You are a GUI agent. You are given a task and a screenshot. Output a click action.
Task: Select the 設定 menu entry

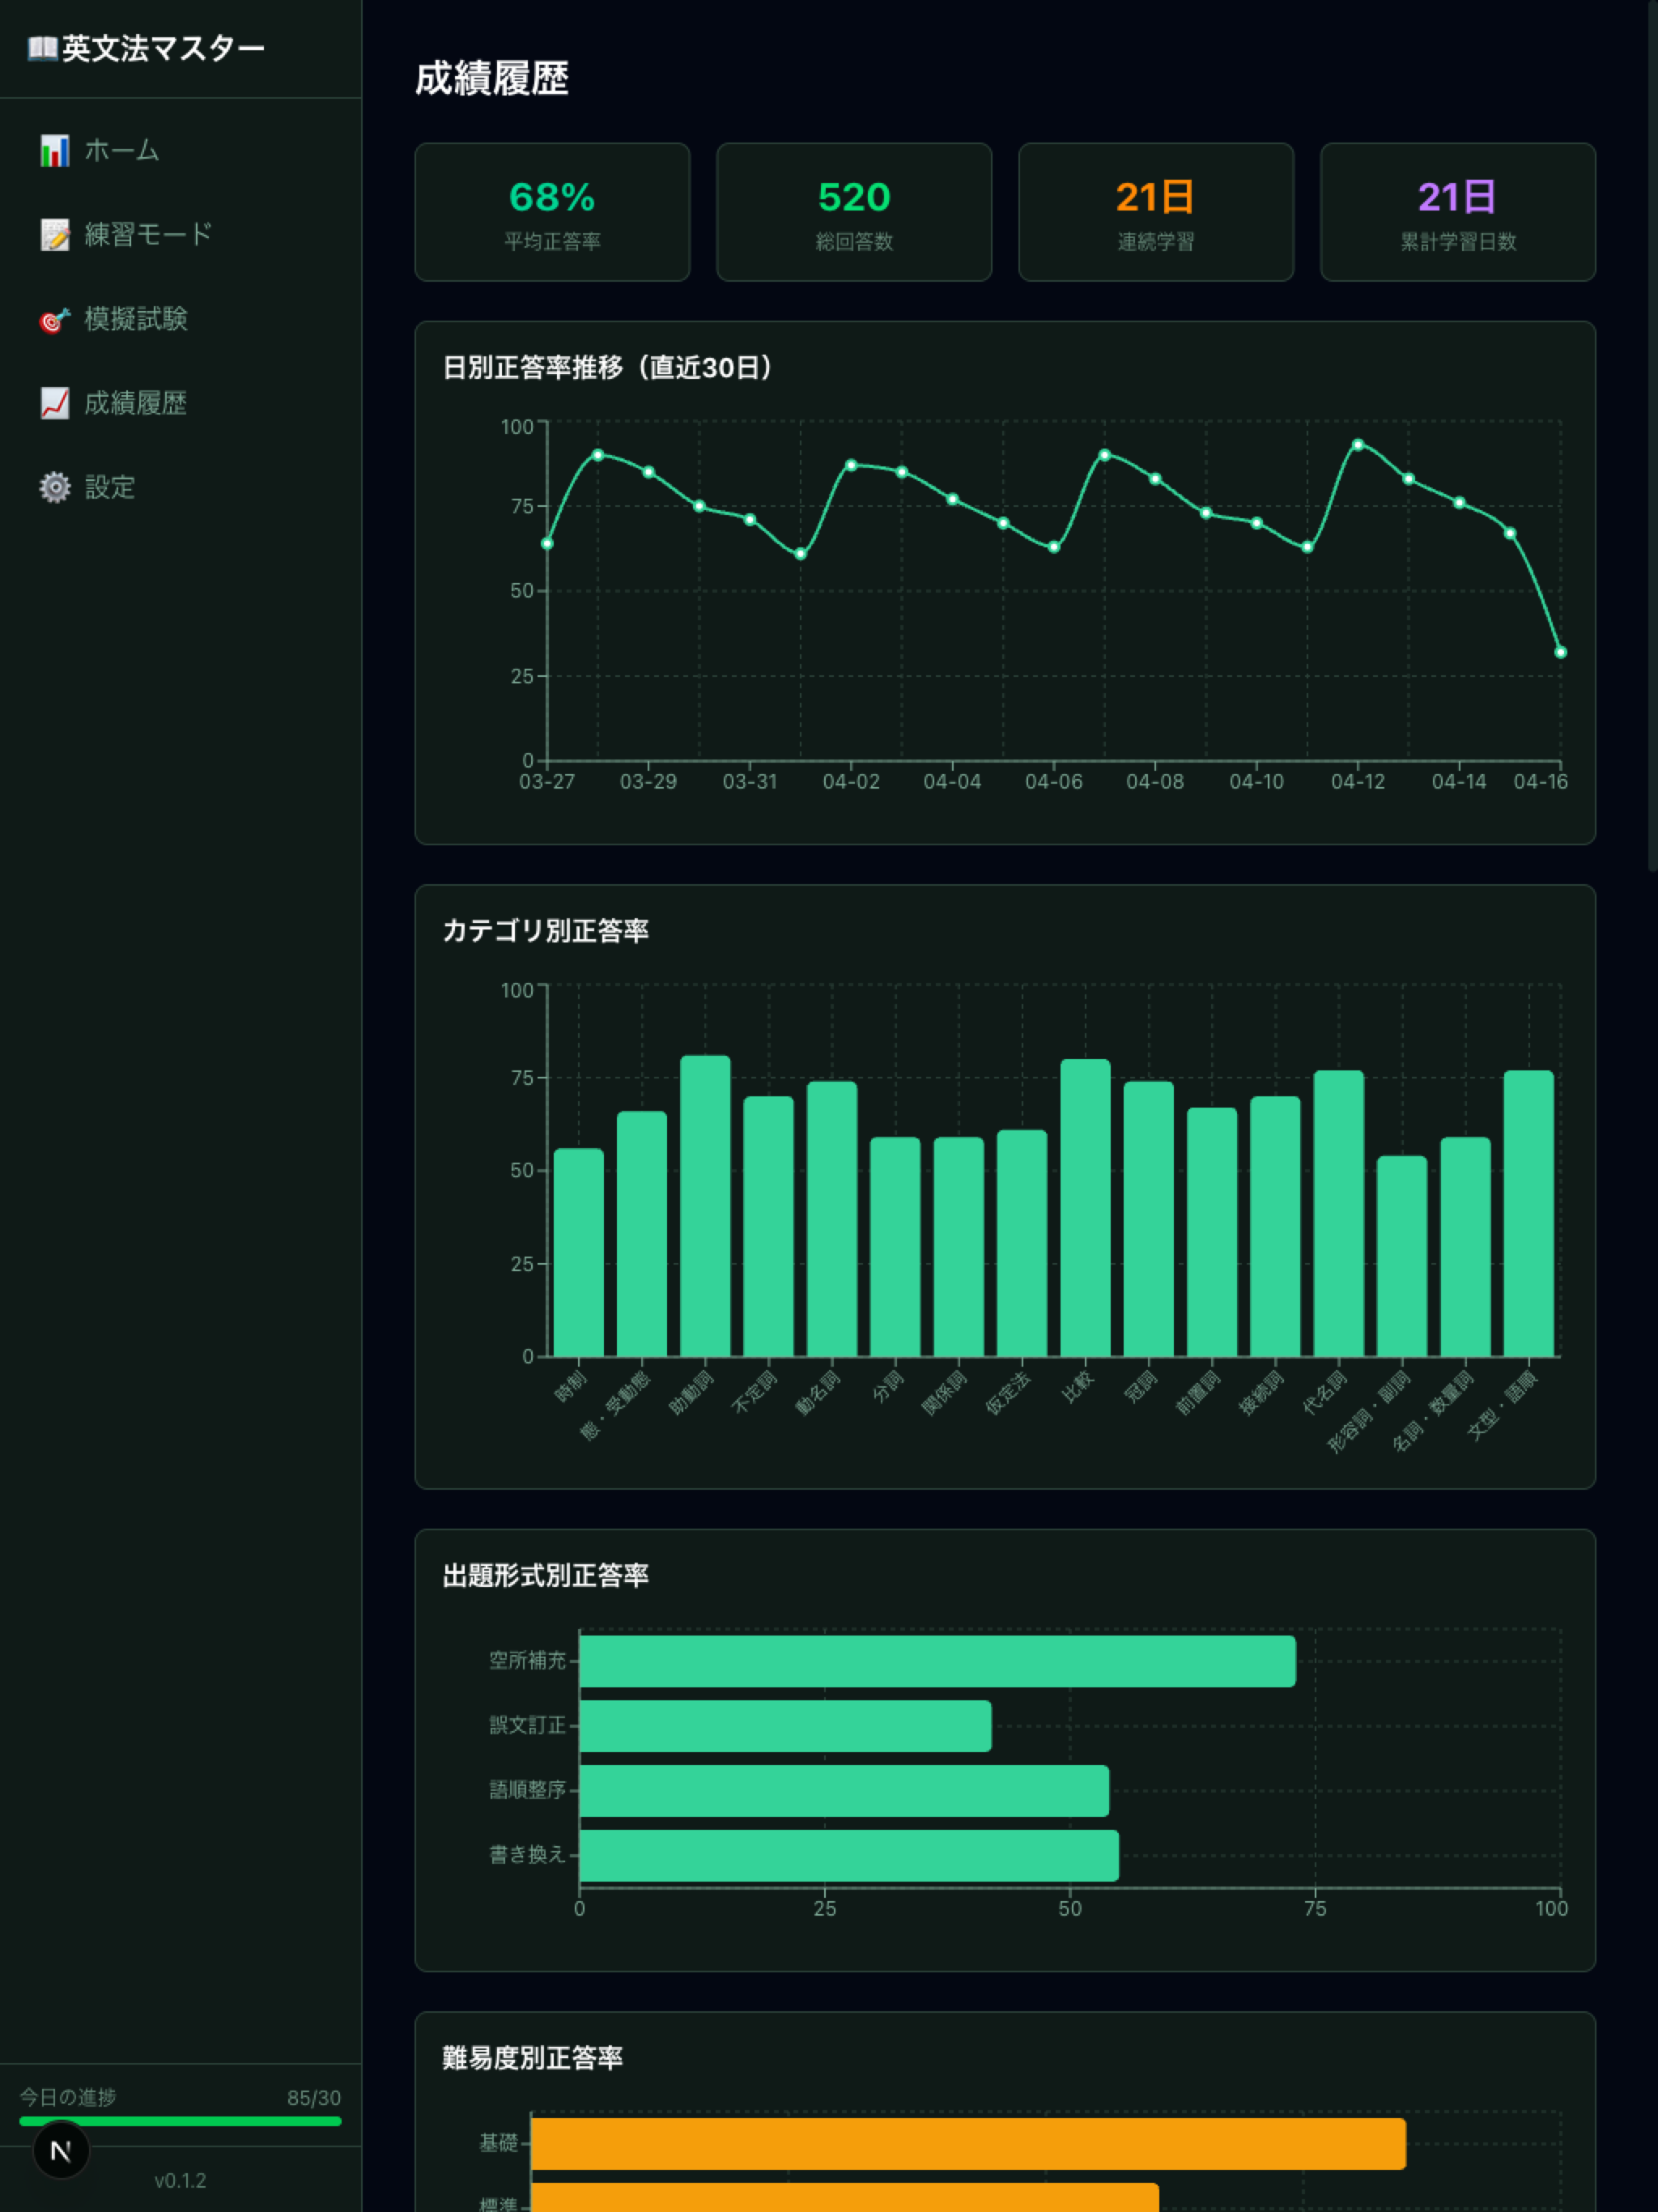110,487
